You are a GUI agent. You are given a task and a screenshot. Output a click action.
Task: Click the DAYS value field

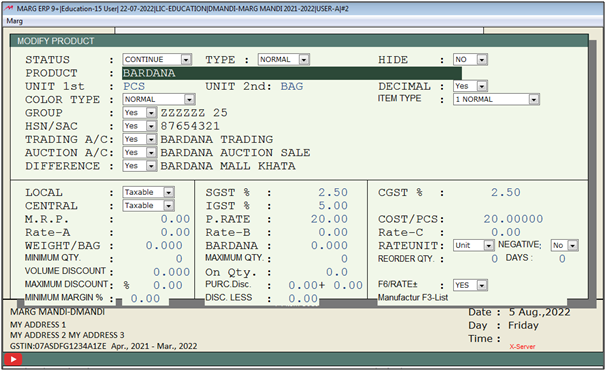tap(562, 259)
